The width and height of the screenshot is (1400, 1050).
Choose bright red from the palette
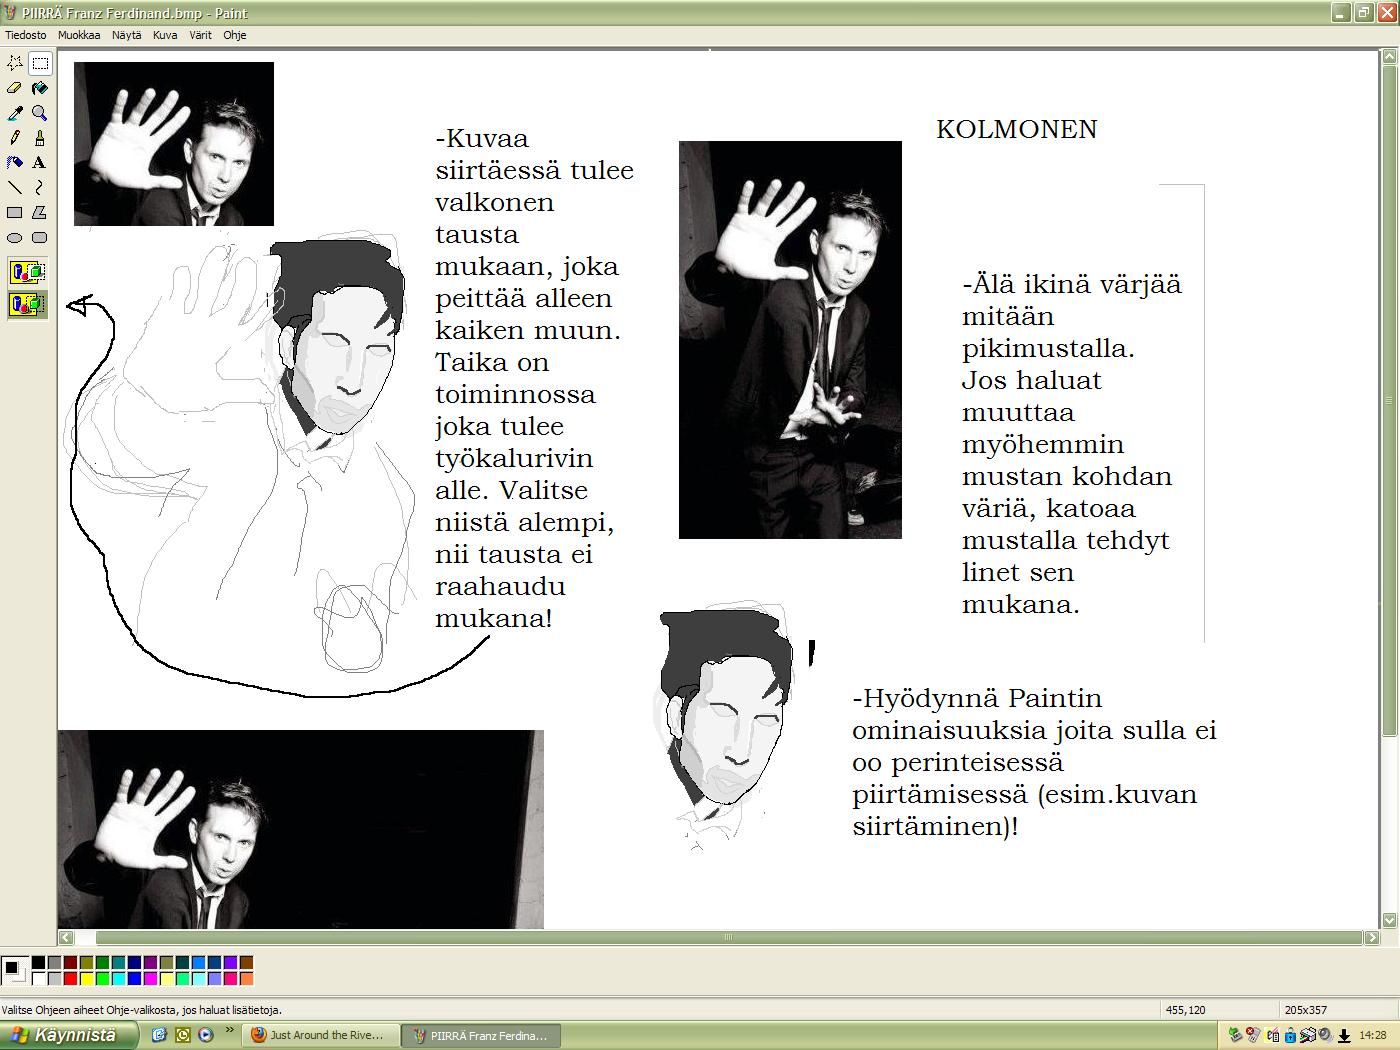(70, 979)
